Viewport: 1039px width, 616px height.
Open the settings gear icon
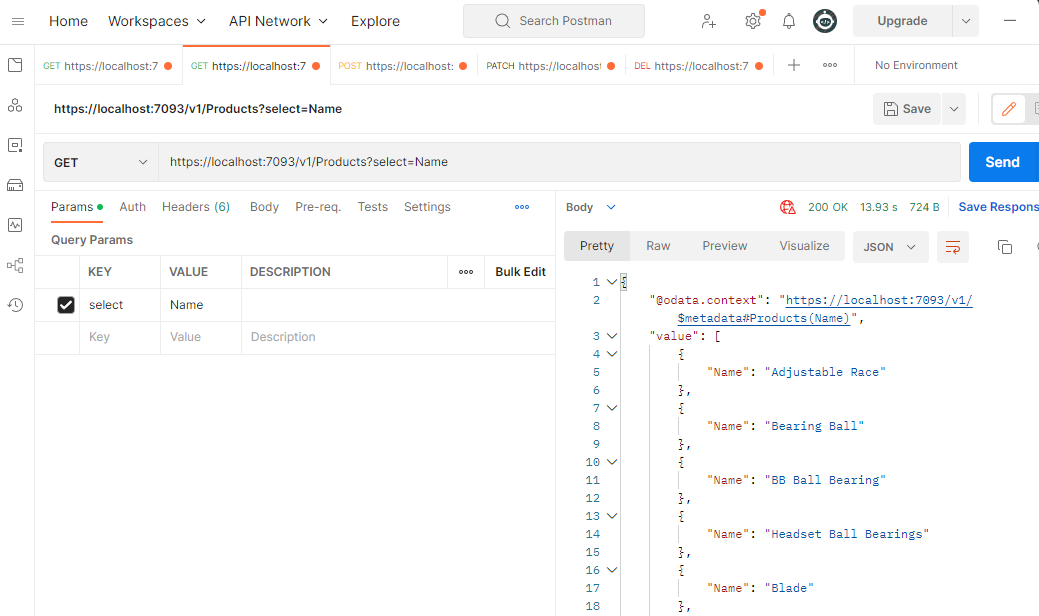pos(752,21)
